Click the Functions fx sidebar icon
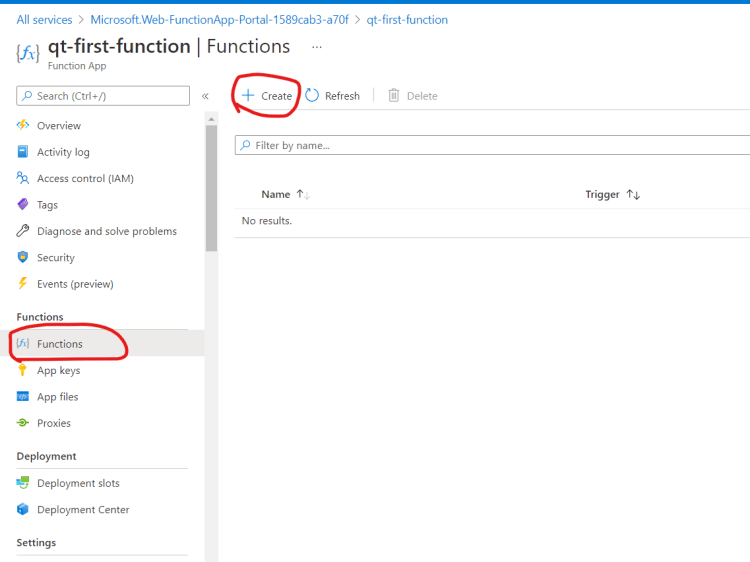The height and width of the screenshot is (562, 750). pos(22,343)
